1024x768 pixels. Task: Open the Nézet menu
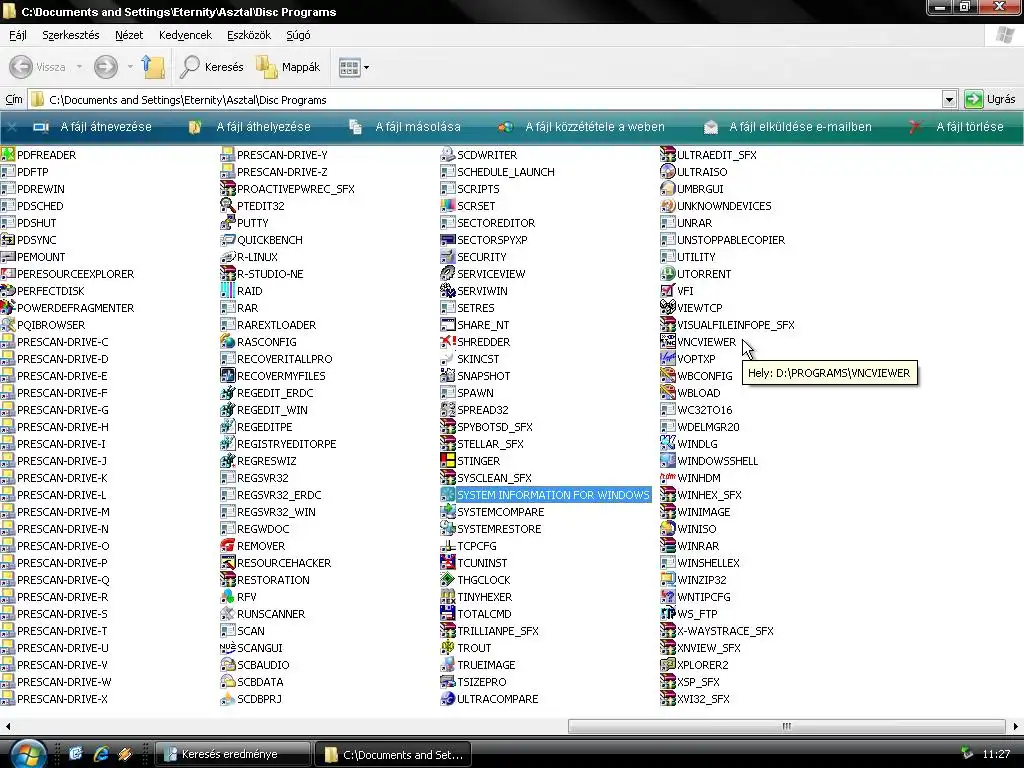pyautogui.click(x=129, y=35)
